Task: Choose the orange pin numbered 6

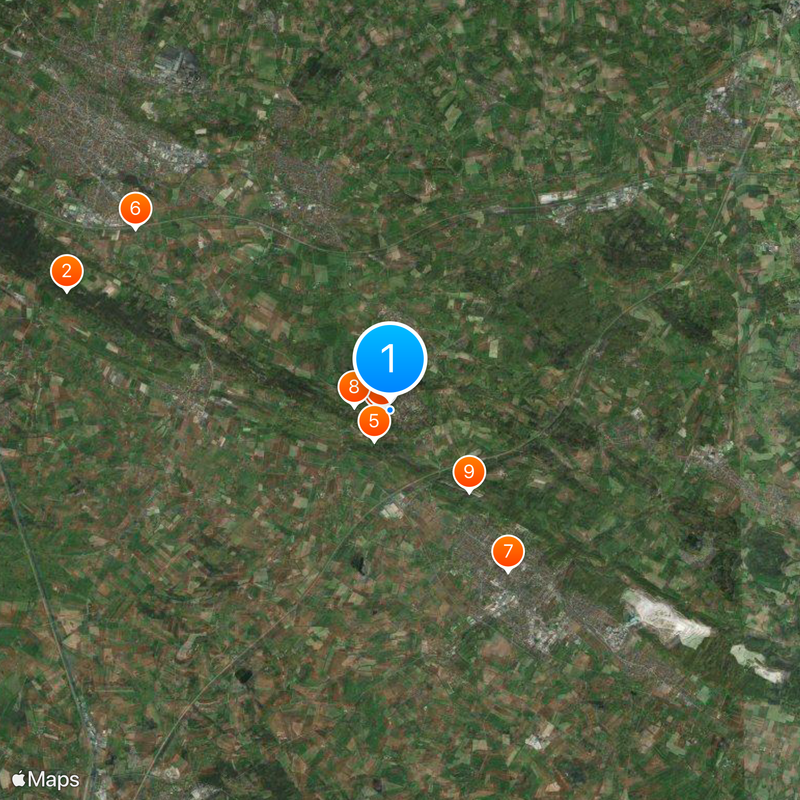Action: tap(135, 209)
